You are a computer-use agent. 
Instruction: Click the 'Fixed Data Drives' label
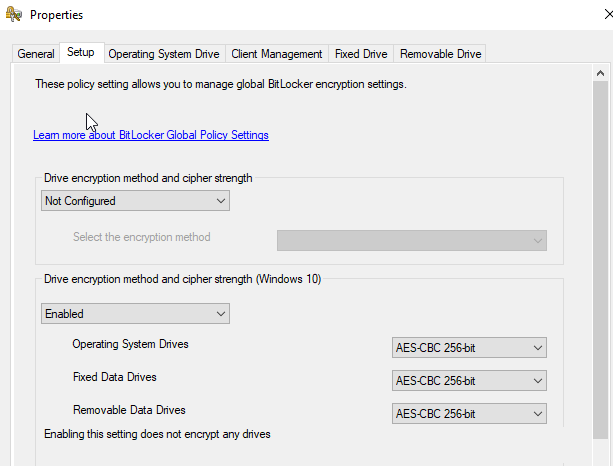[115, 377]
